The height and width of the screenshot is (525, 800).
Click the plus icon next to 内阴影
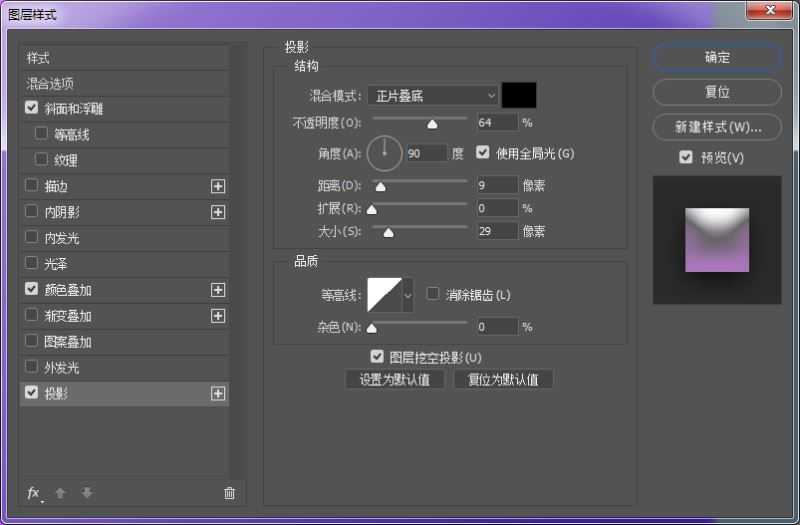tap(218, 212)
